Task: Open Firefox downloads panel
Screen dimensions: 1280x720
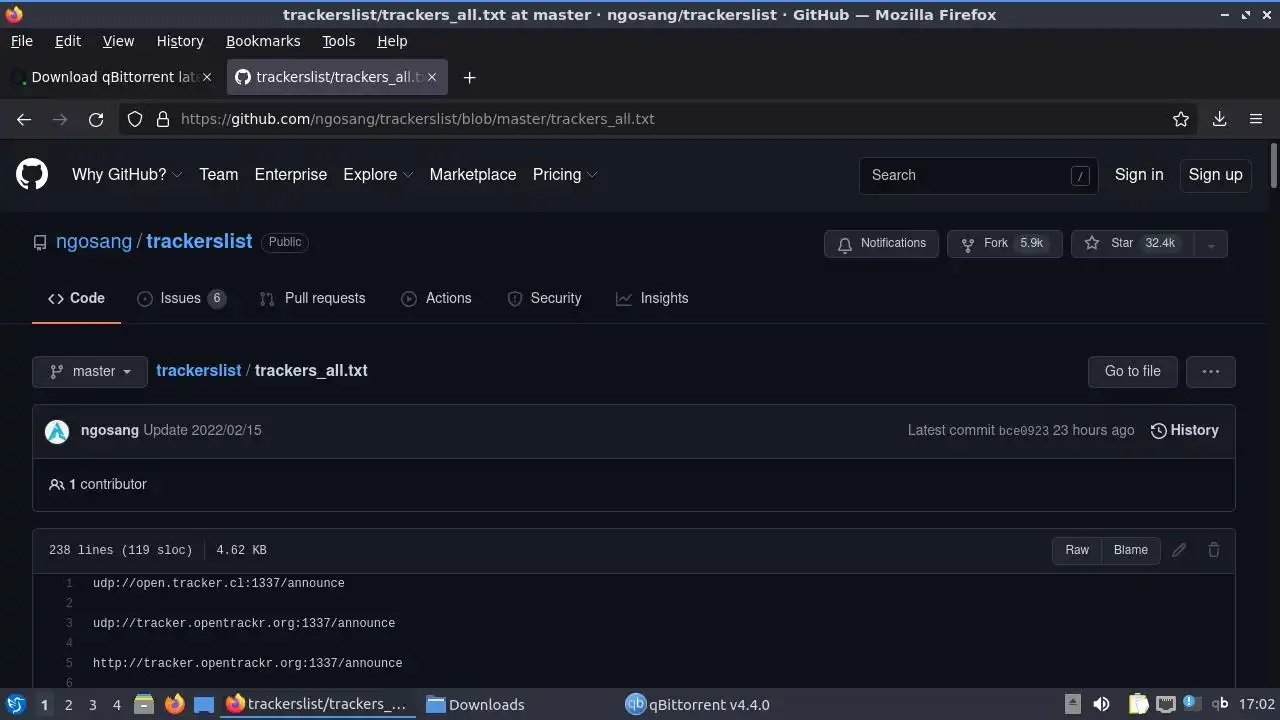Action: click(1220, 119)
